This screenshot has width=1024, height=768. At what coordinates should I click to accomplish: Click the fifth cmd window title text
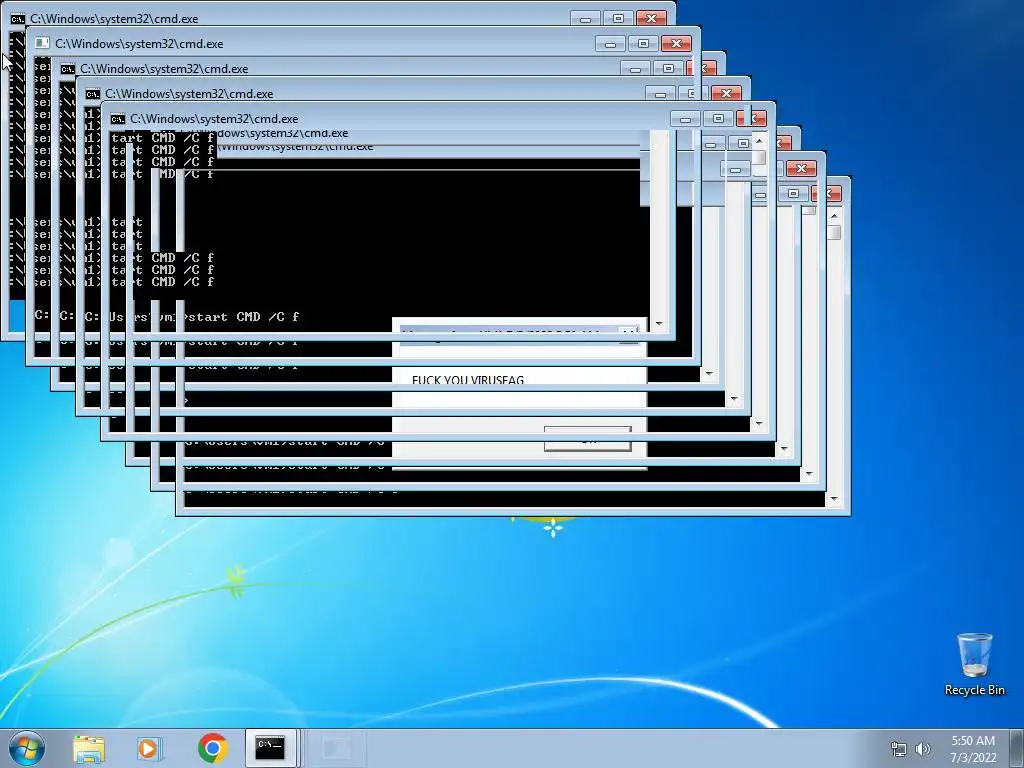coord(214,119)
